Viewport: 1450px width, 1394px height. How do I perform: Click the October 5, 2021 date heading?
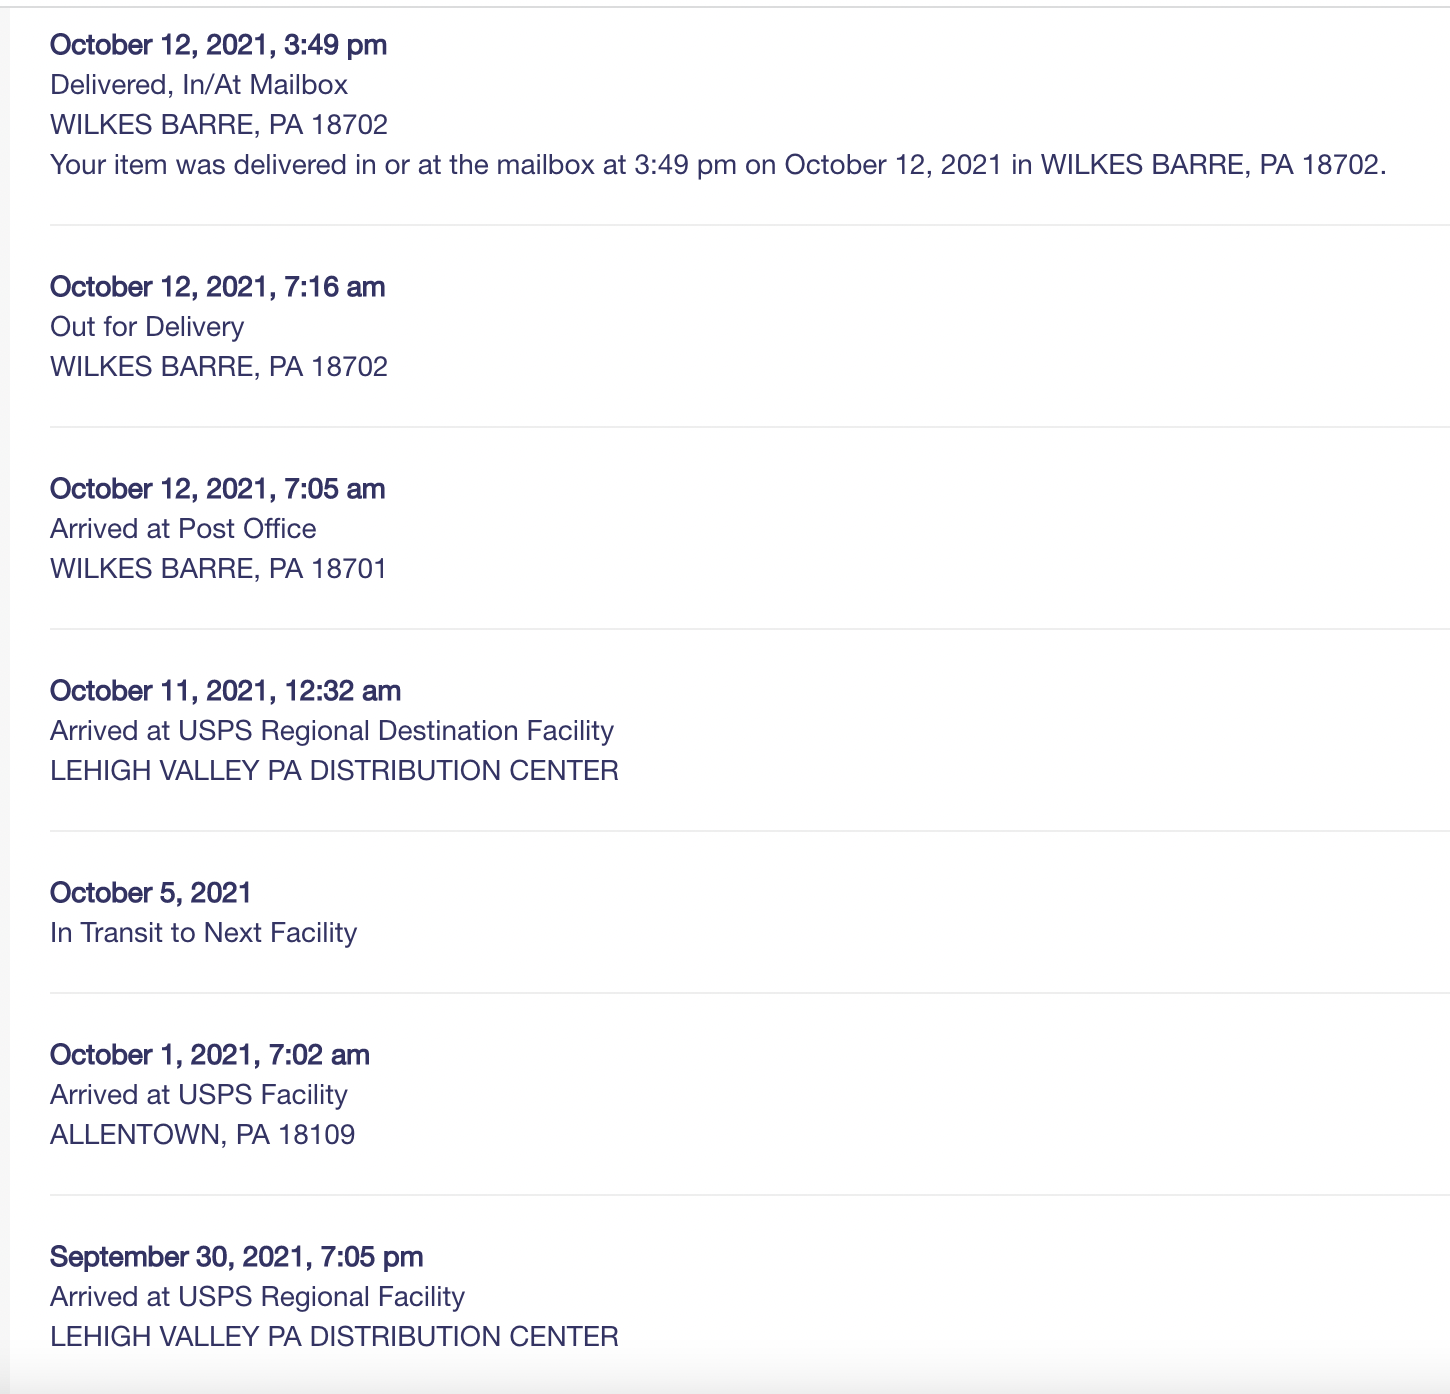click(x=150, y=893)
